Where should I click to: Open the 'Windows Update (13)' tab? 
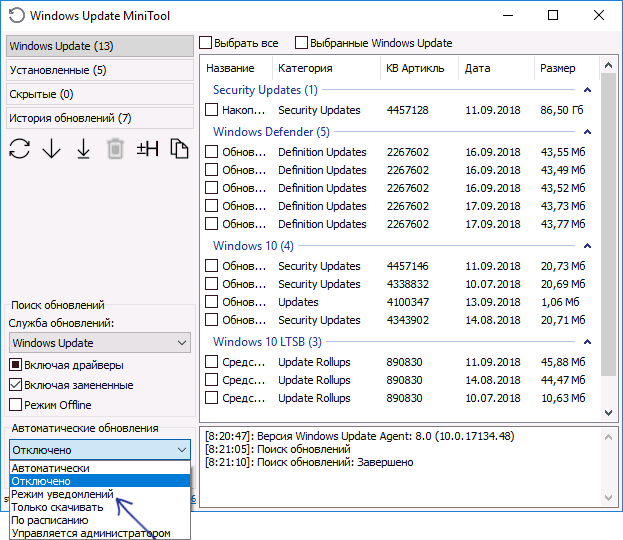coord(100,46)
